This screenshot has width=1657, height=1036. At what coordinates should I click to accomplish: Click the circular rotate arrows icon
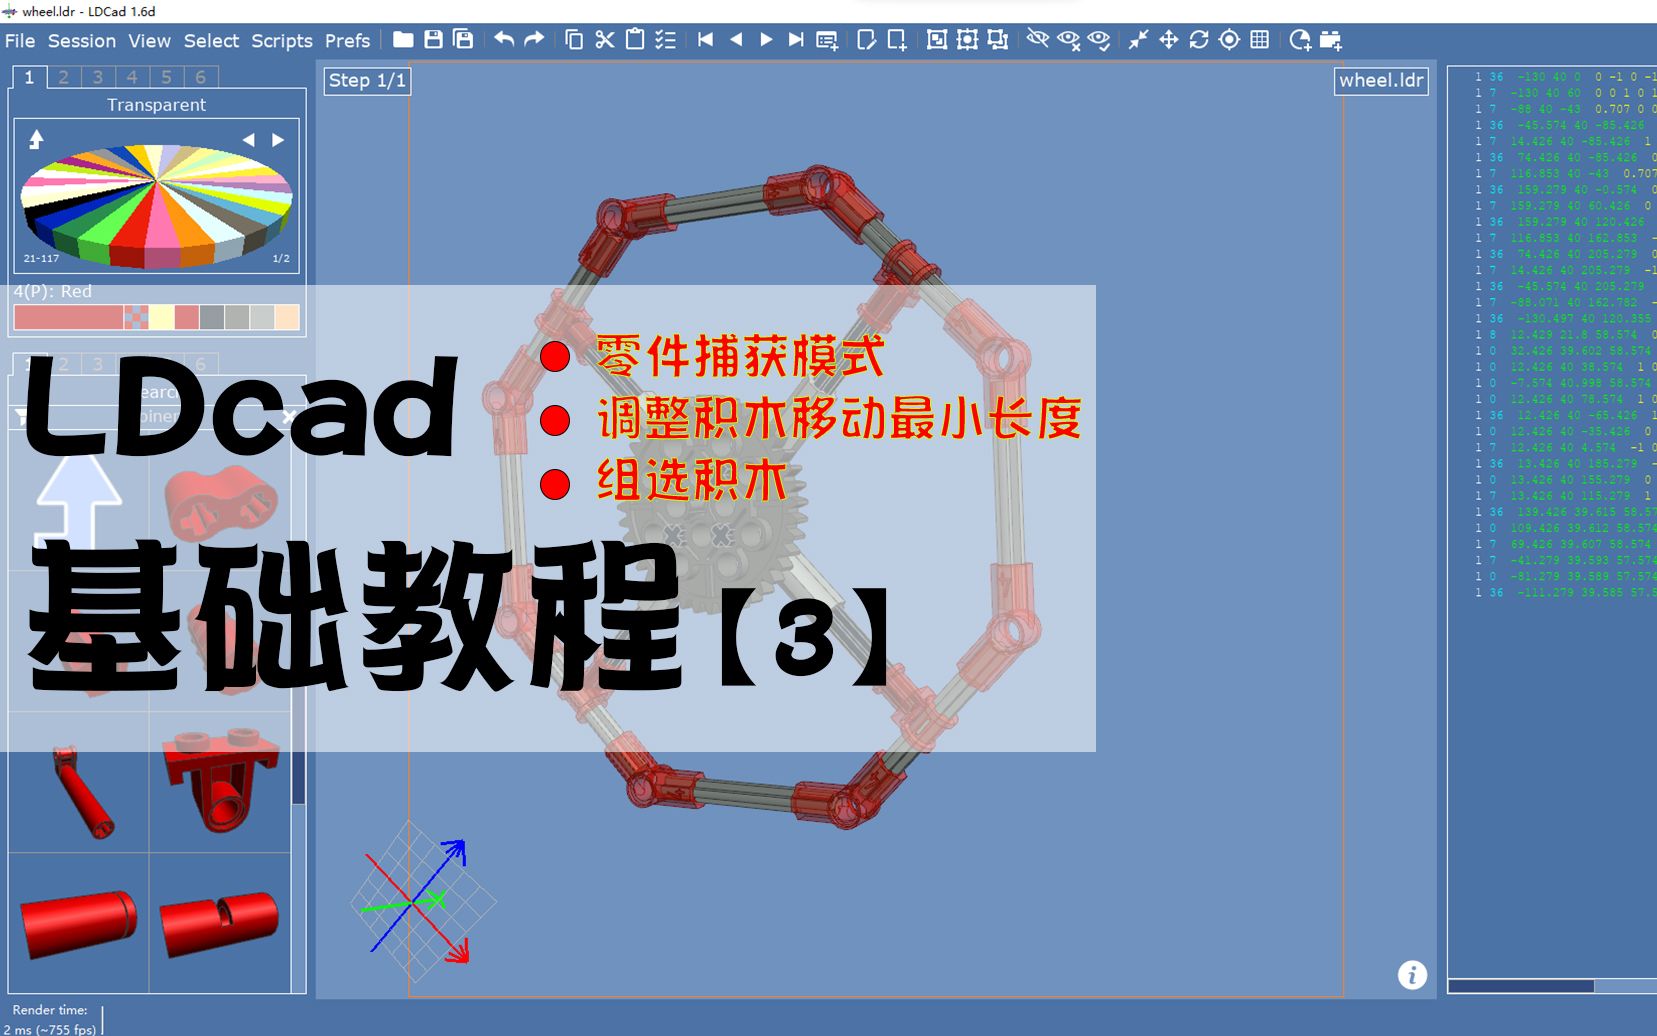(x=1199, y=40)
